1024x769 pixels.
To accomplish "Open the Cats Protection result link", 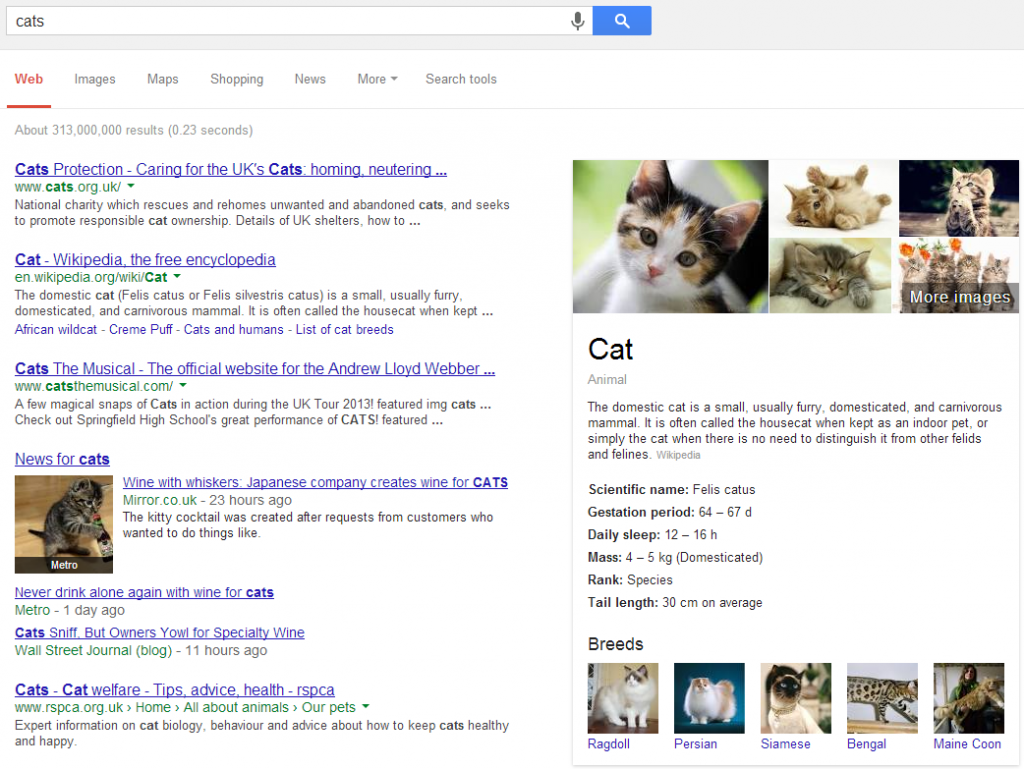I will pyautogui.click(x=231, y=169).
